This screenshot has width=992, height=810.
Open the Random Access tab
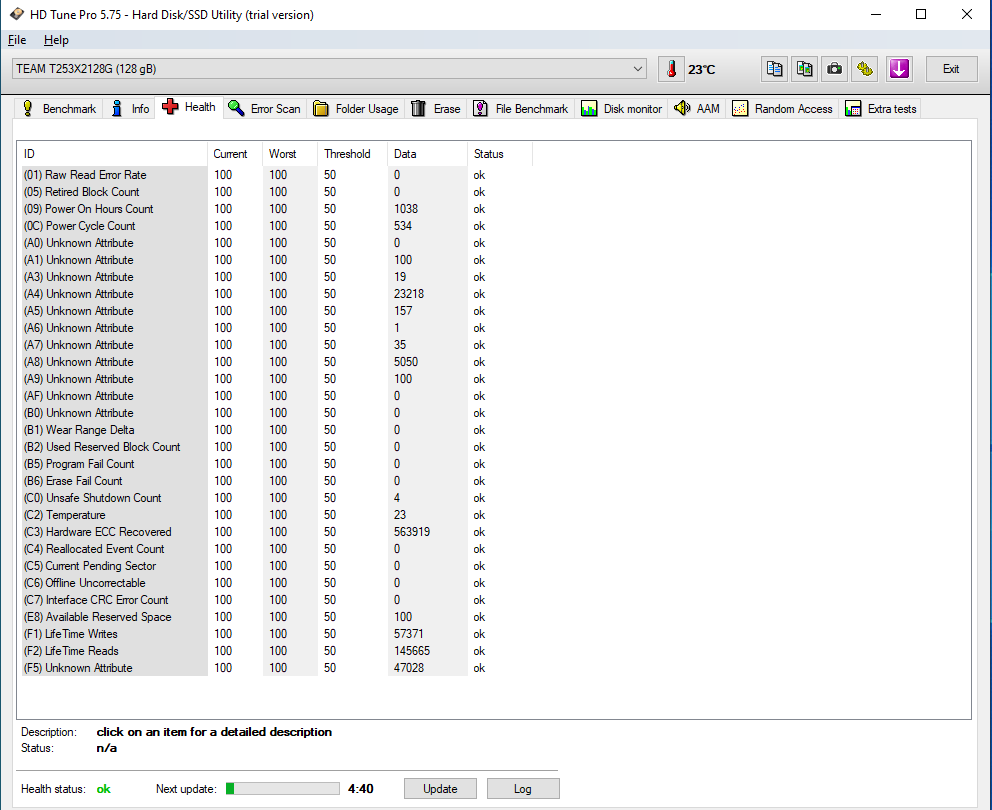coord(783,109)
